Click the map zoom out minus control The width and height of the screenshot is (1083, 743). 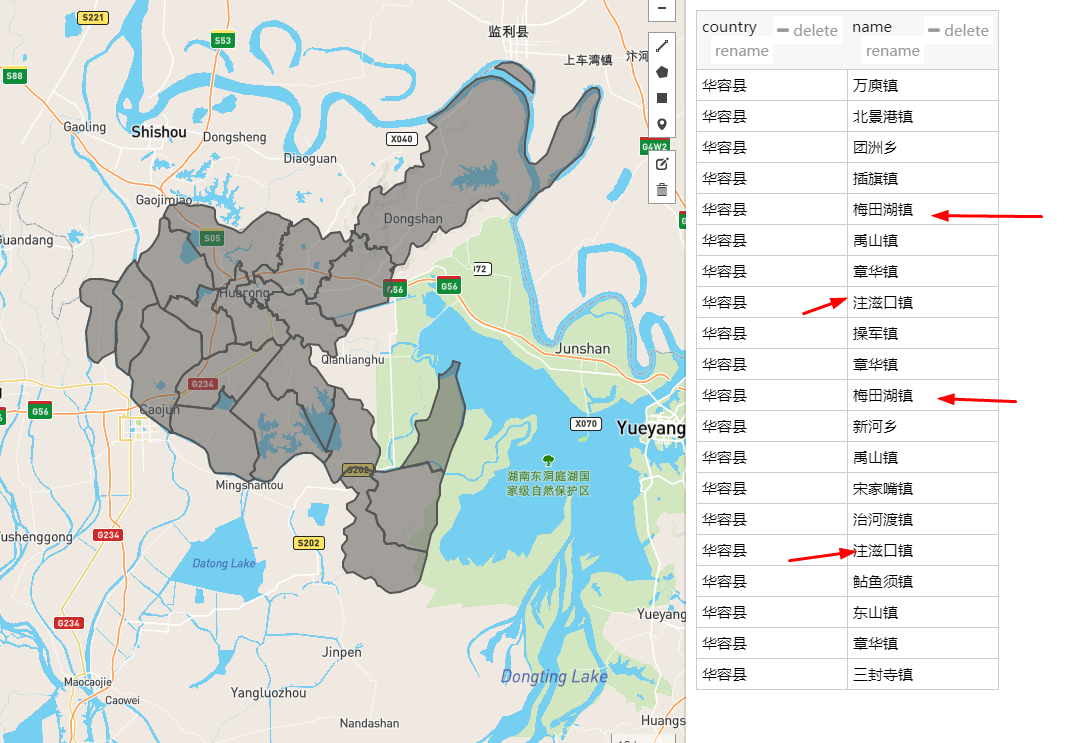pos(661,8)
